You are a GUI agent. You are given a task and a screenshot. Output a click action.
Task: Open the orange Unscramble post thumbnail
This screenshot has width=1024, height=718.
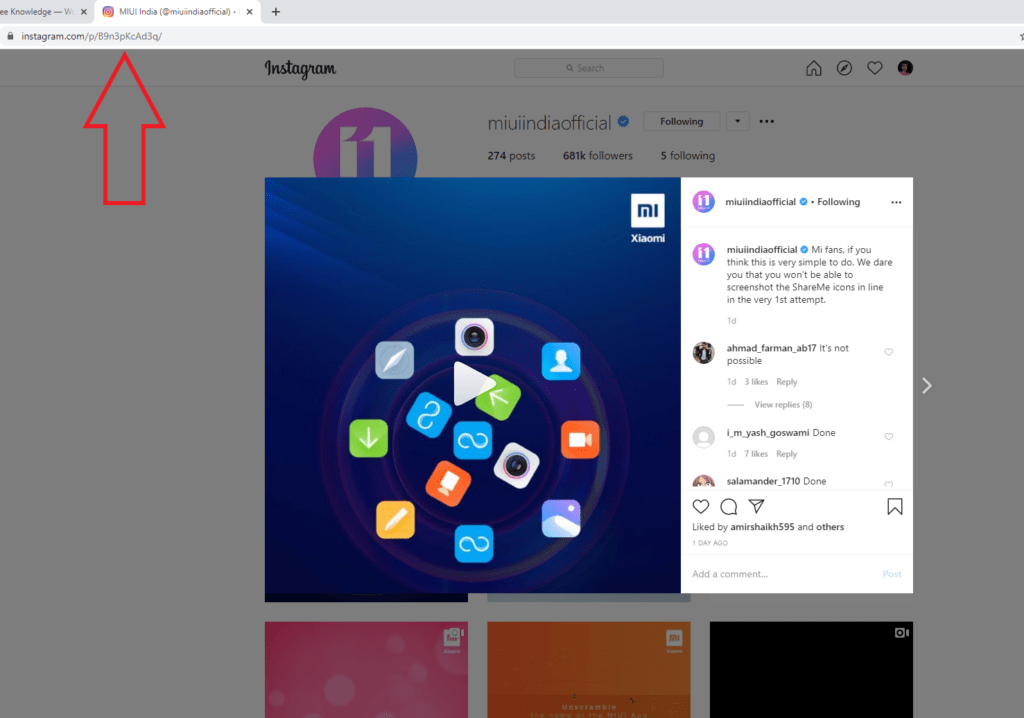(x=588, y=670)
